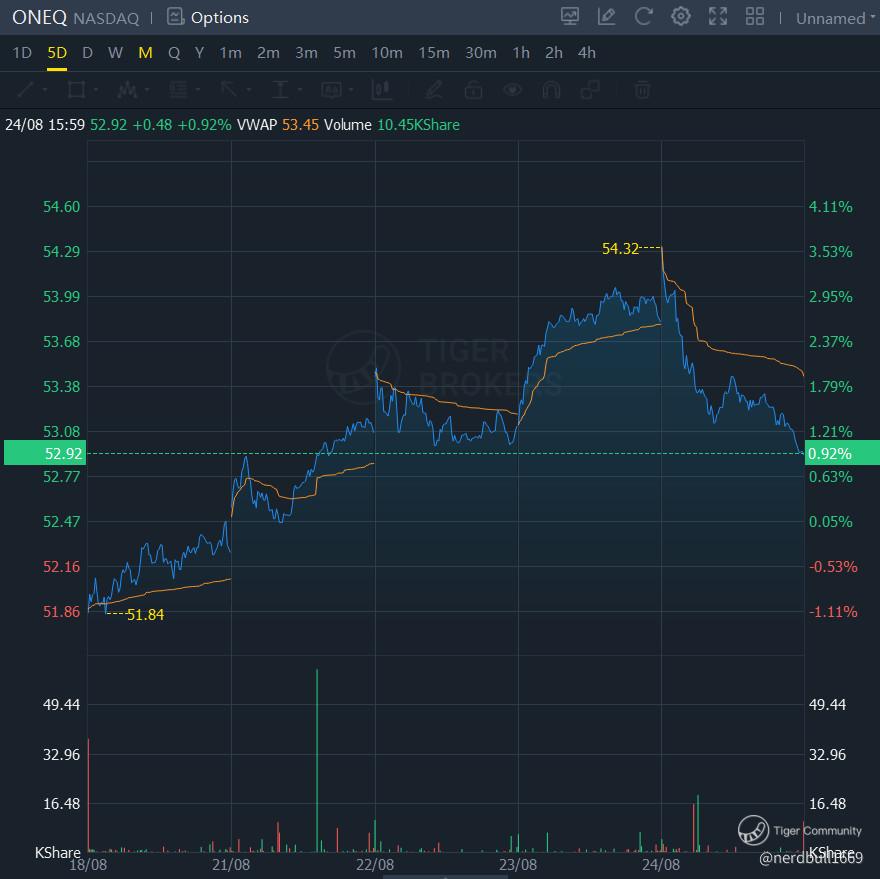The height and width of the screenshot is (879, 880).
Task: Click the Tiger Community logo icon
Action: [x=753, y=830]
